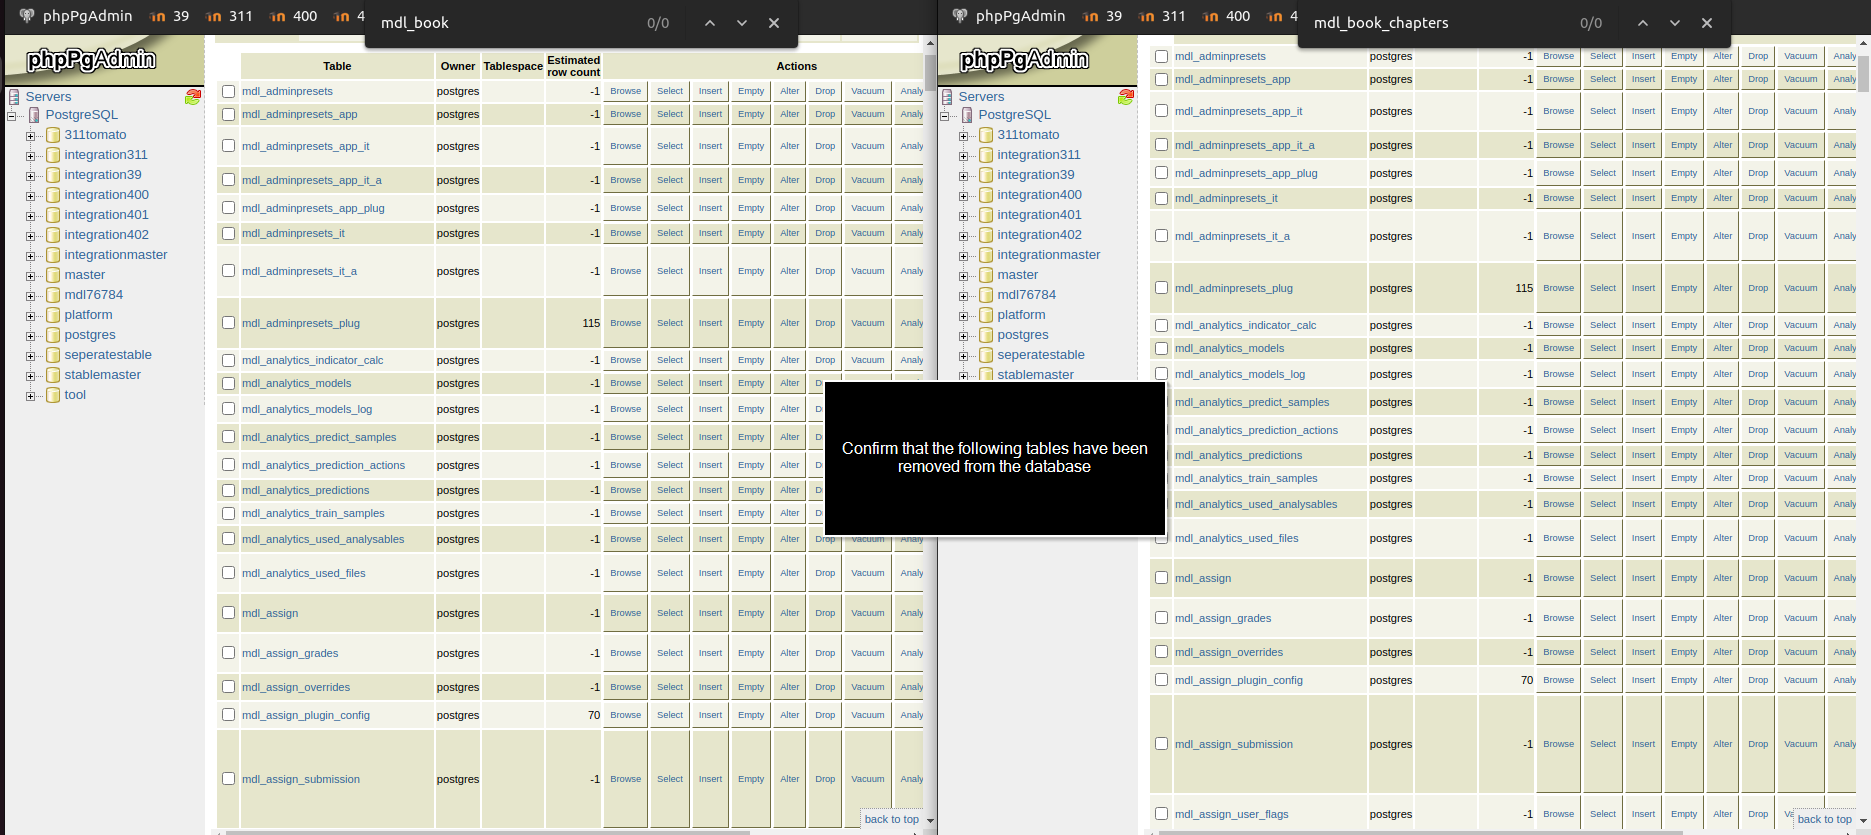Tick the mdl_adminpresets_it checkbox in the mdl_book_chapters window
1871x835 pixels.
tap(1161, 198)
